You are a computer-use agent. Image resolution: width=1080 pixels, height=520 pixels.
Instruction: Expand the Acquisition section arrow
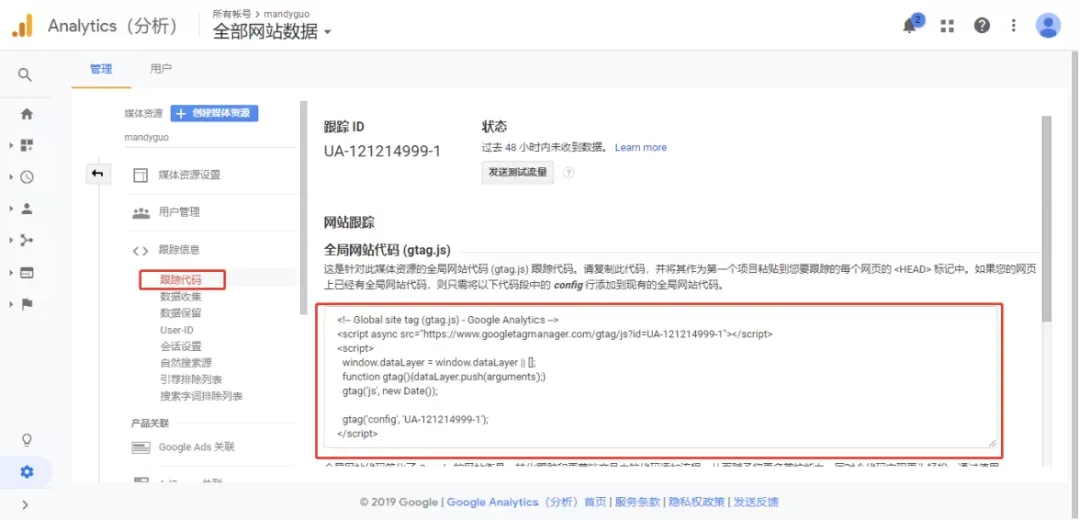[x=11, y=240]
